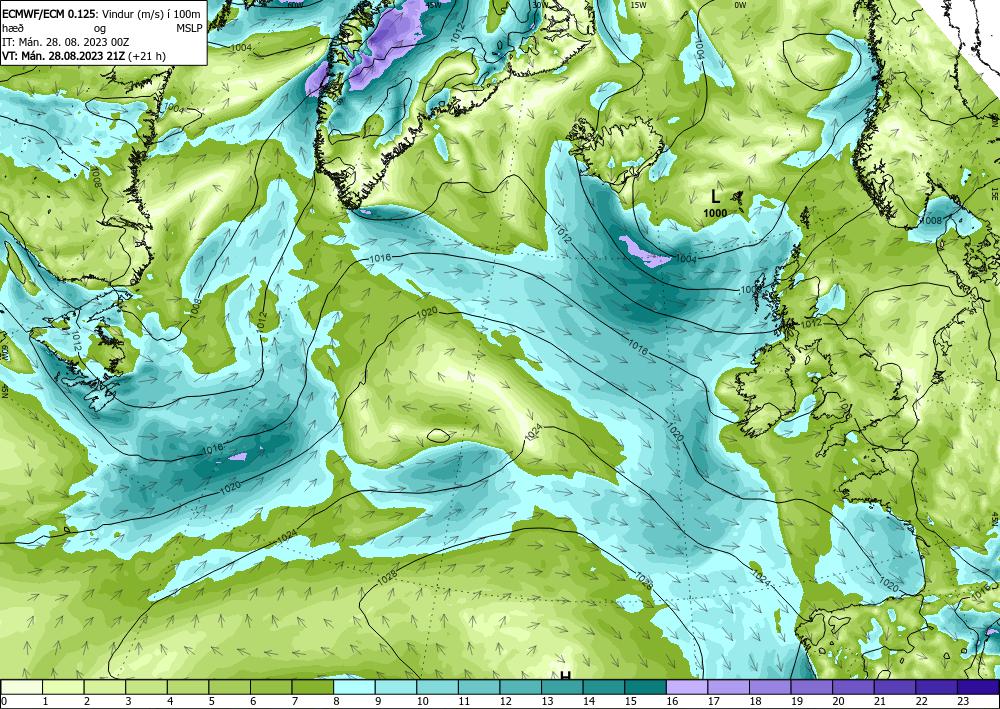Click the 7–8 m/s legend color swatch
The height and width of the screenshot is (709, 1000).
coord(313,687)
